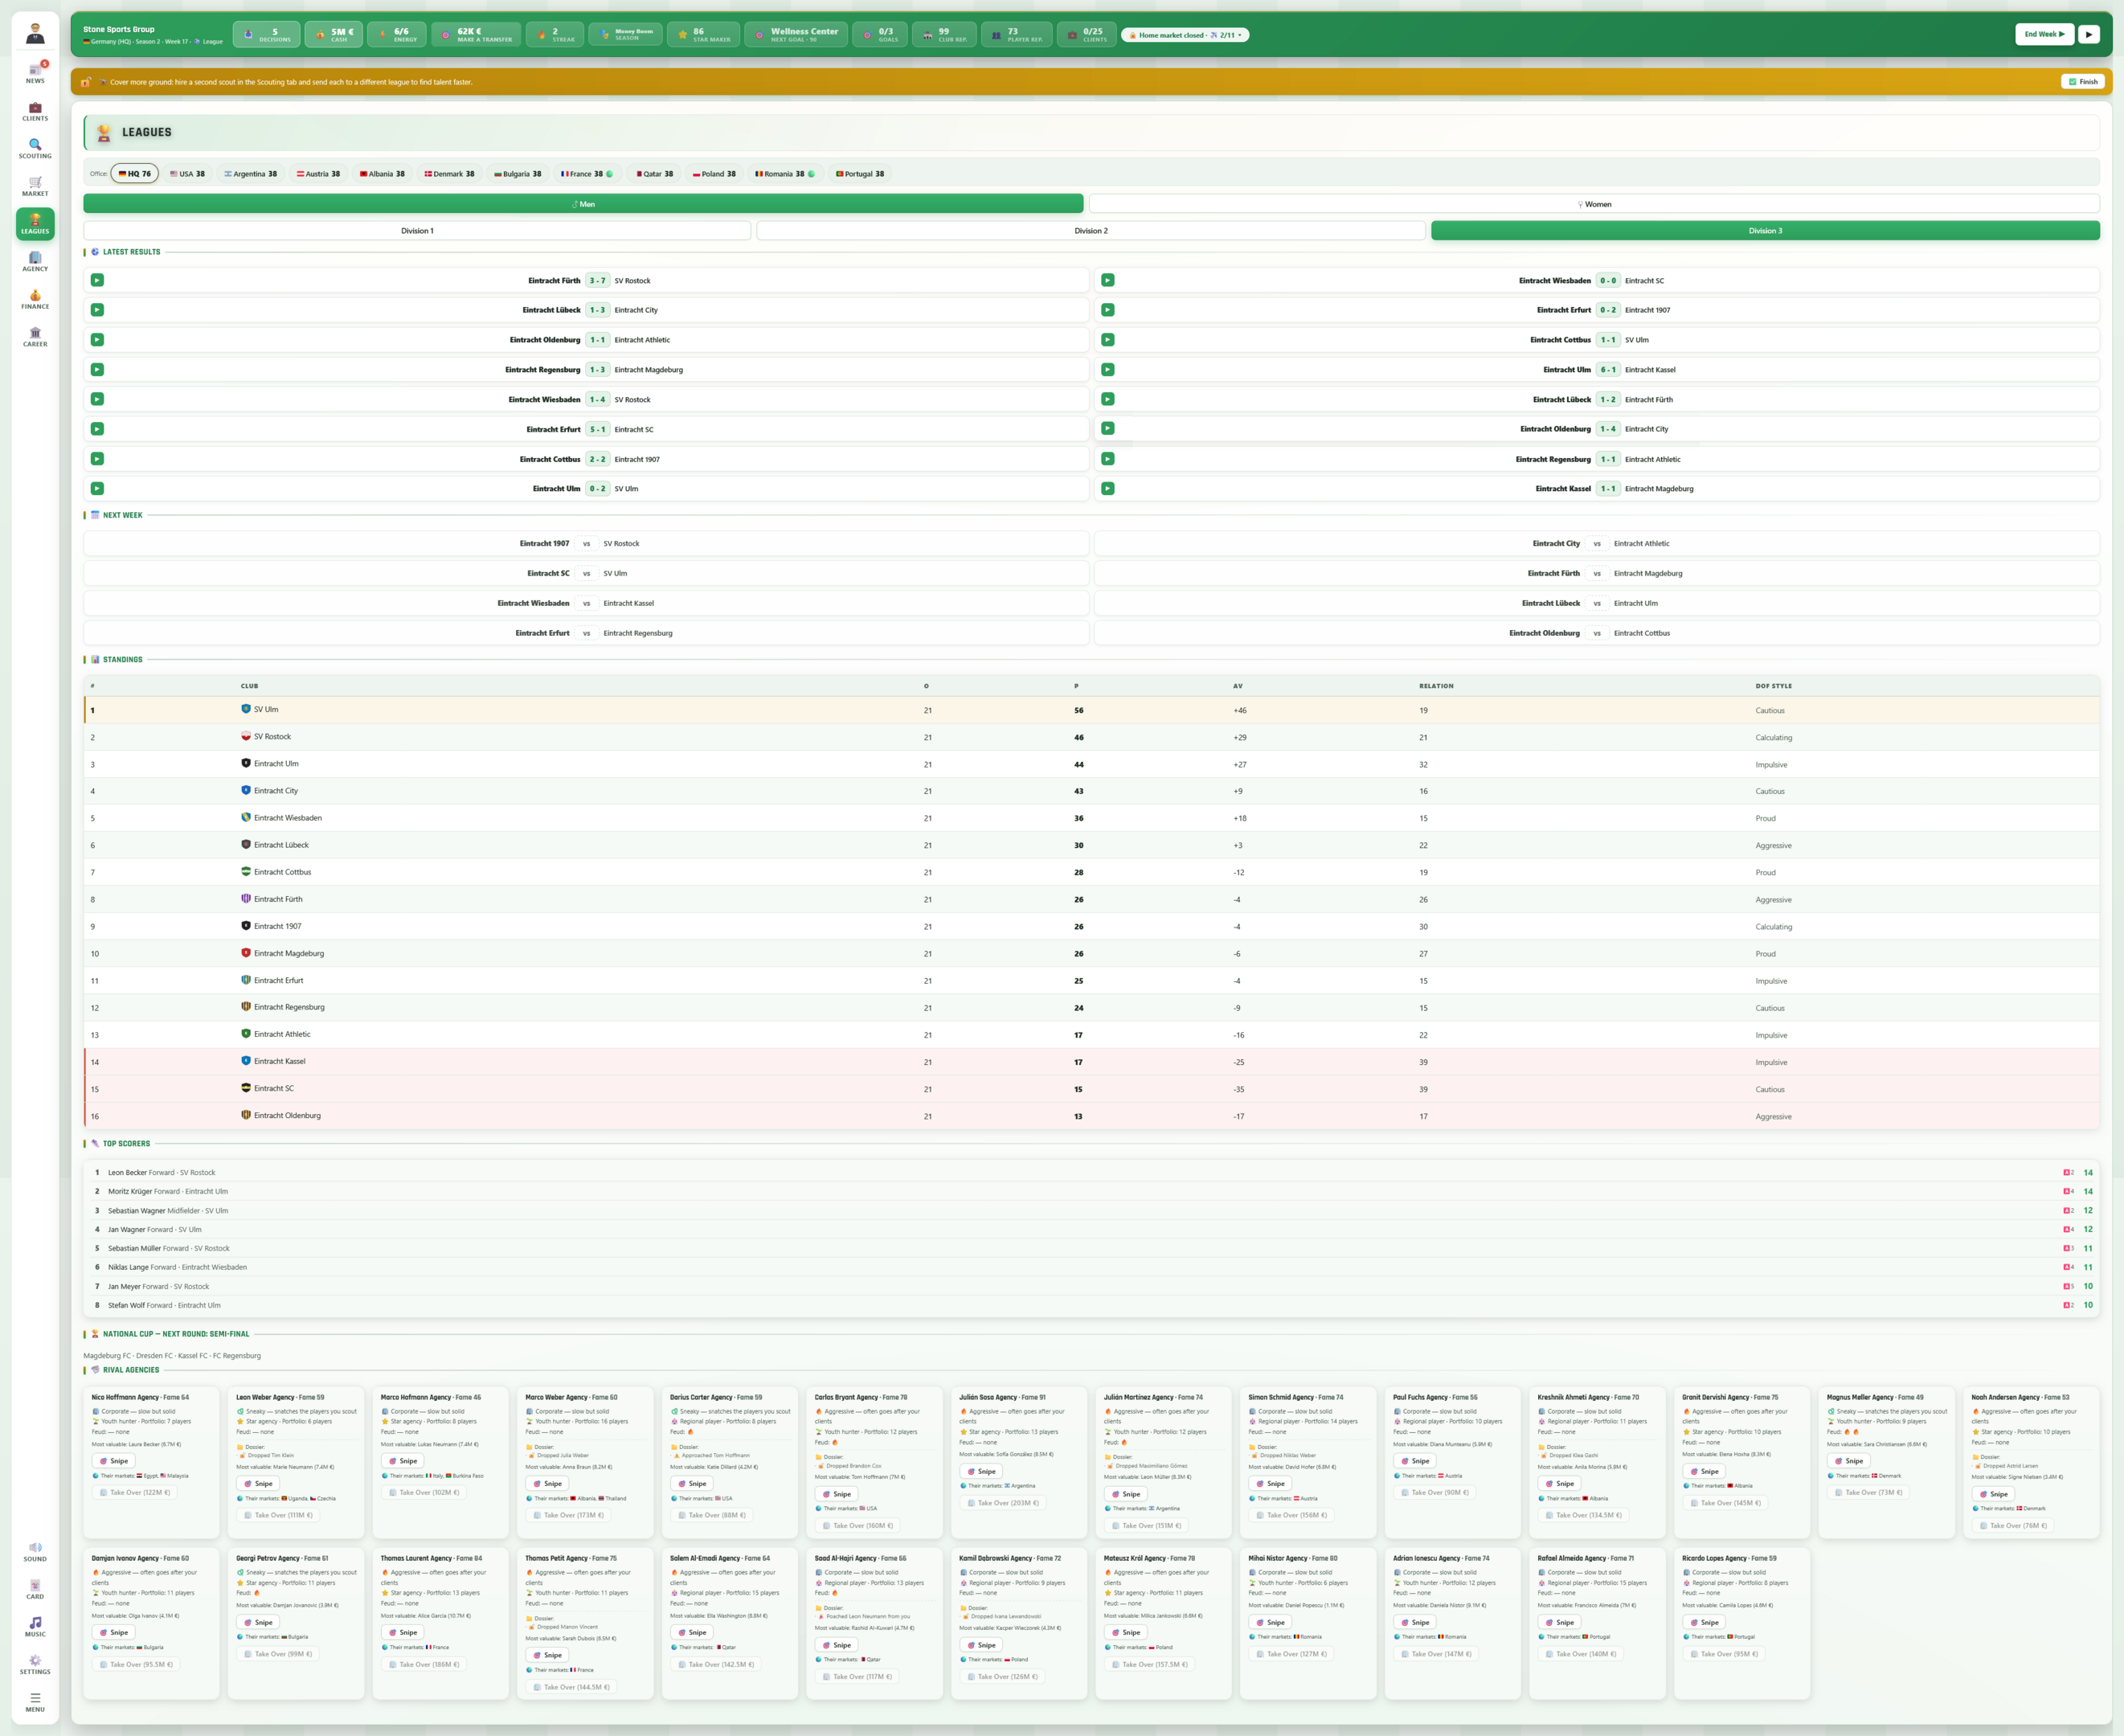Select the Portugal 38 office chip
Viewport: 2124px width, 1736px height.
pyautogui.click(x=860, y=174)
